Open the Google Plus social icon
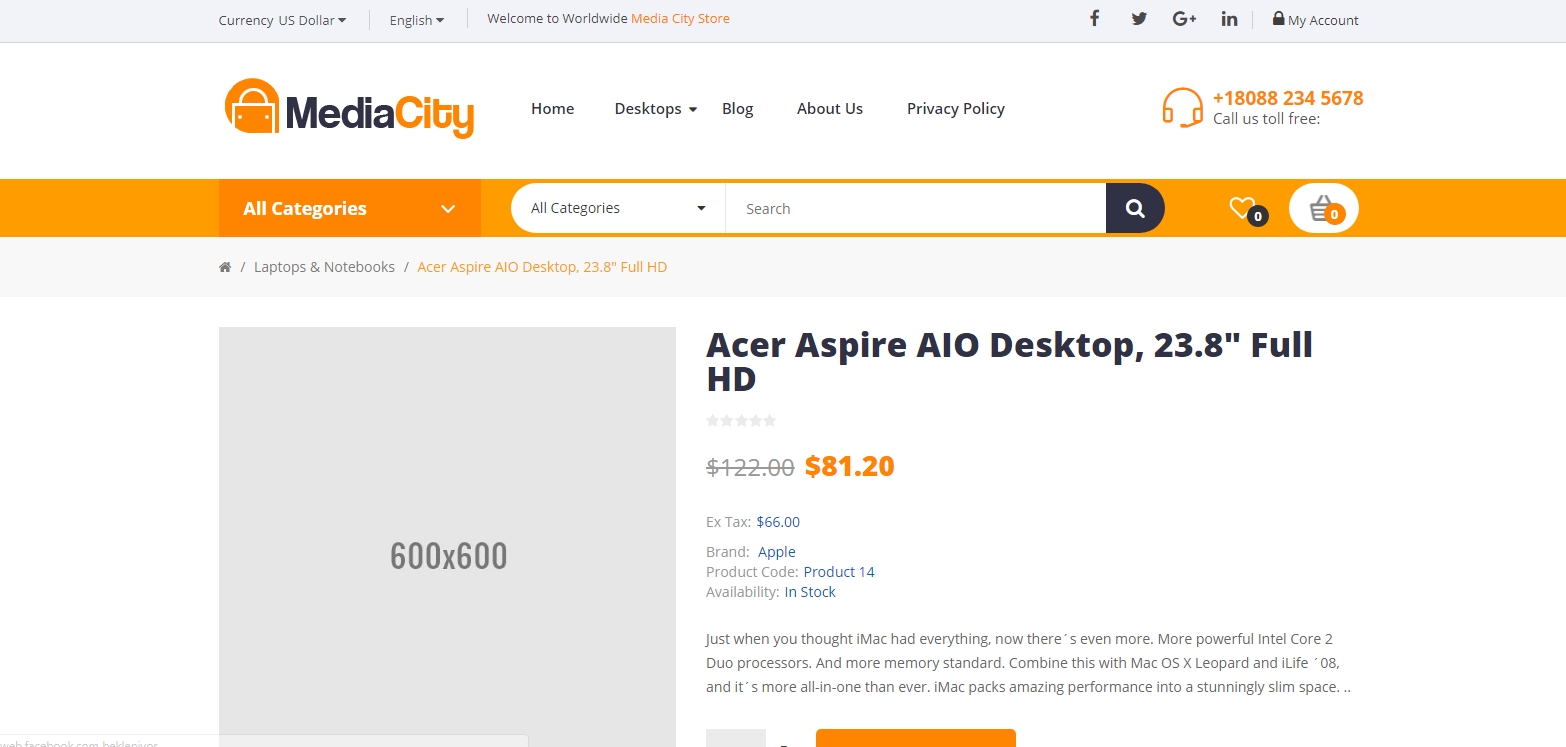The width and height of the screenshot is (1566, 747). click(x=1185, y=18)
